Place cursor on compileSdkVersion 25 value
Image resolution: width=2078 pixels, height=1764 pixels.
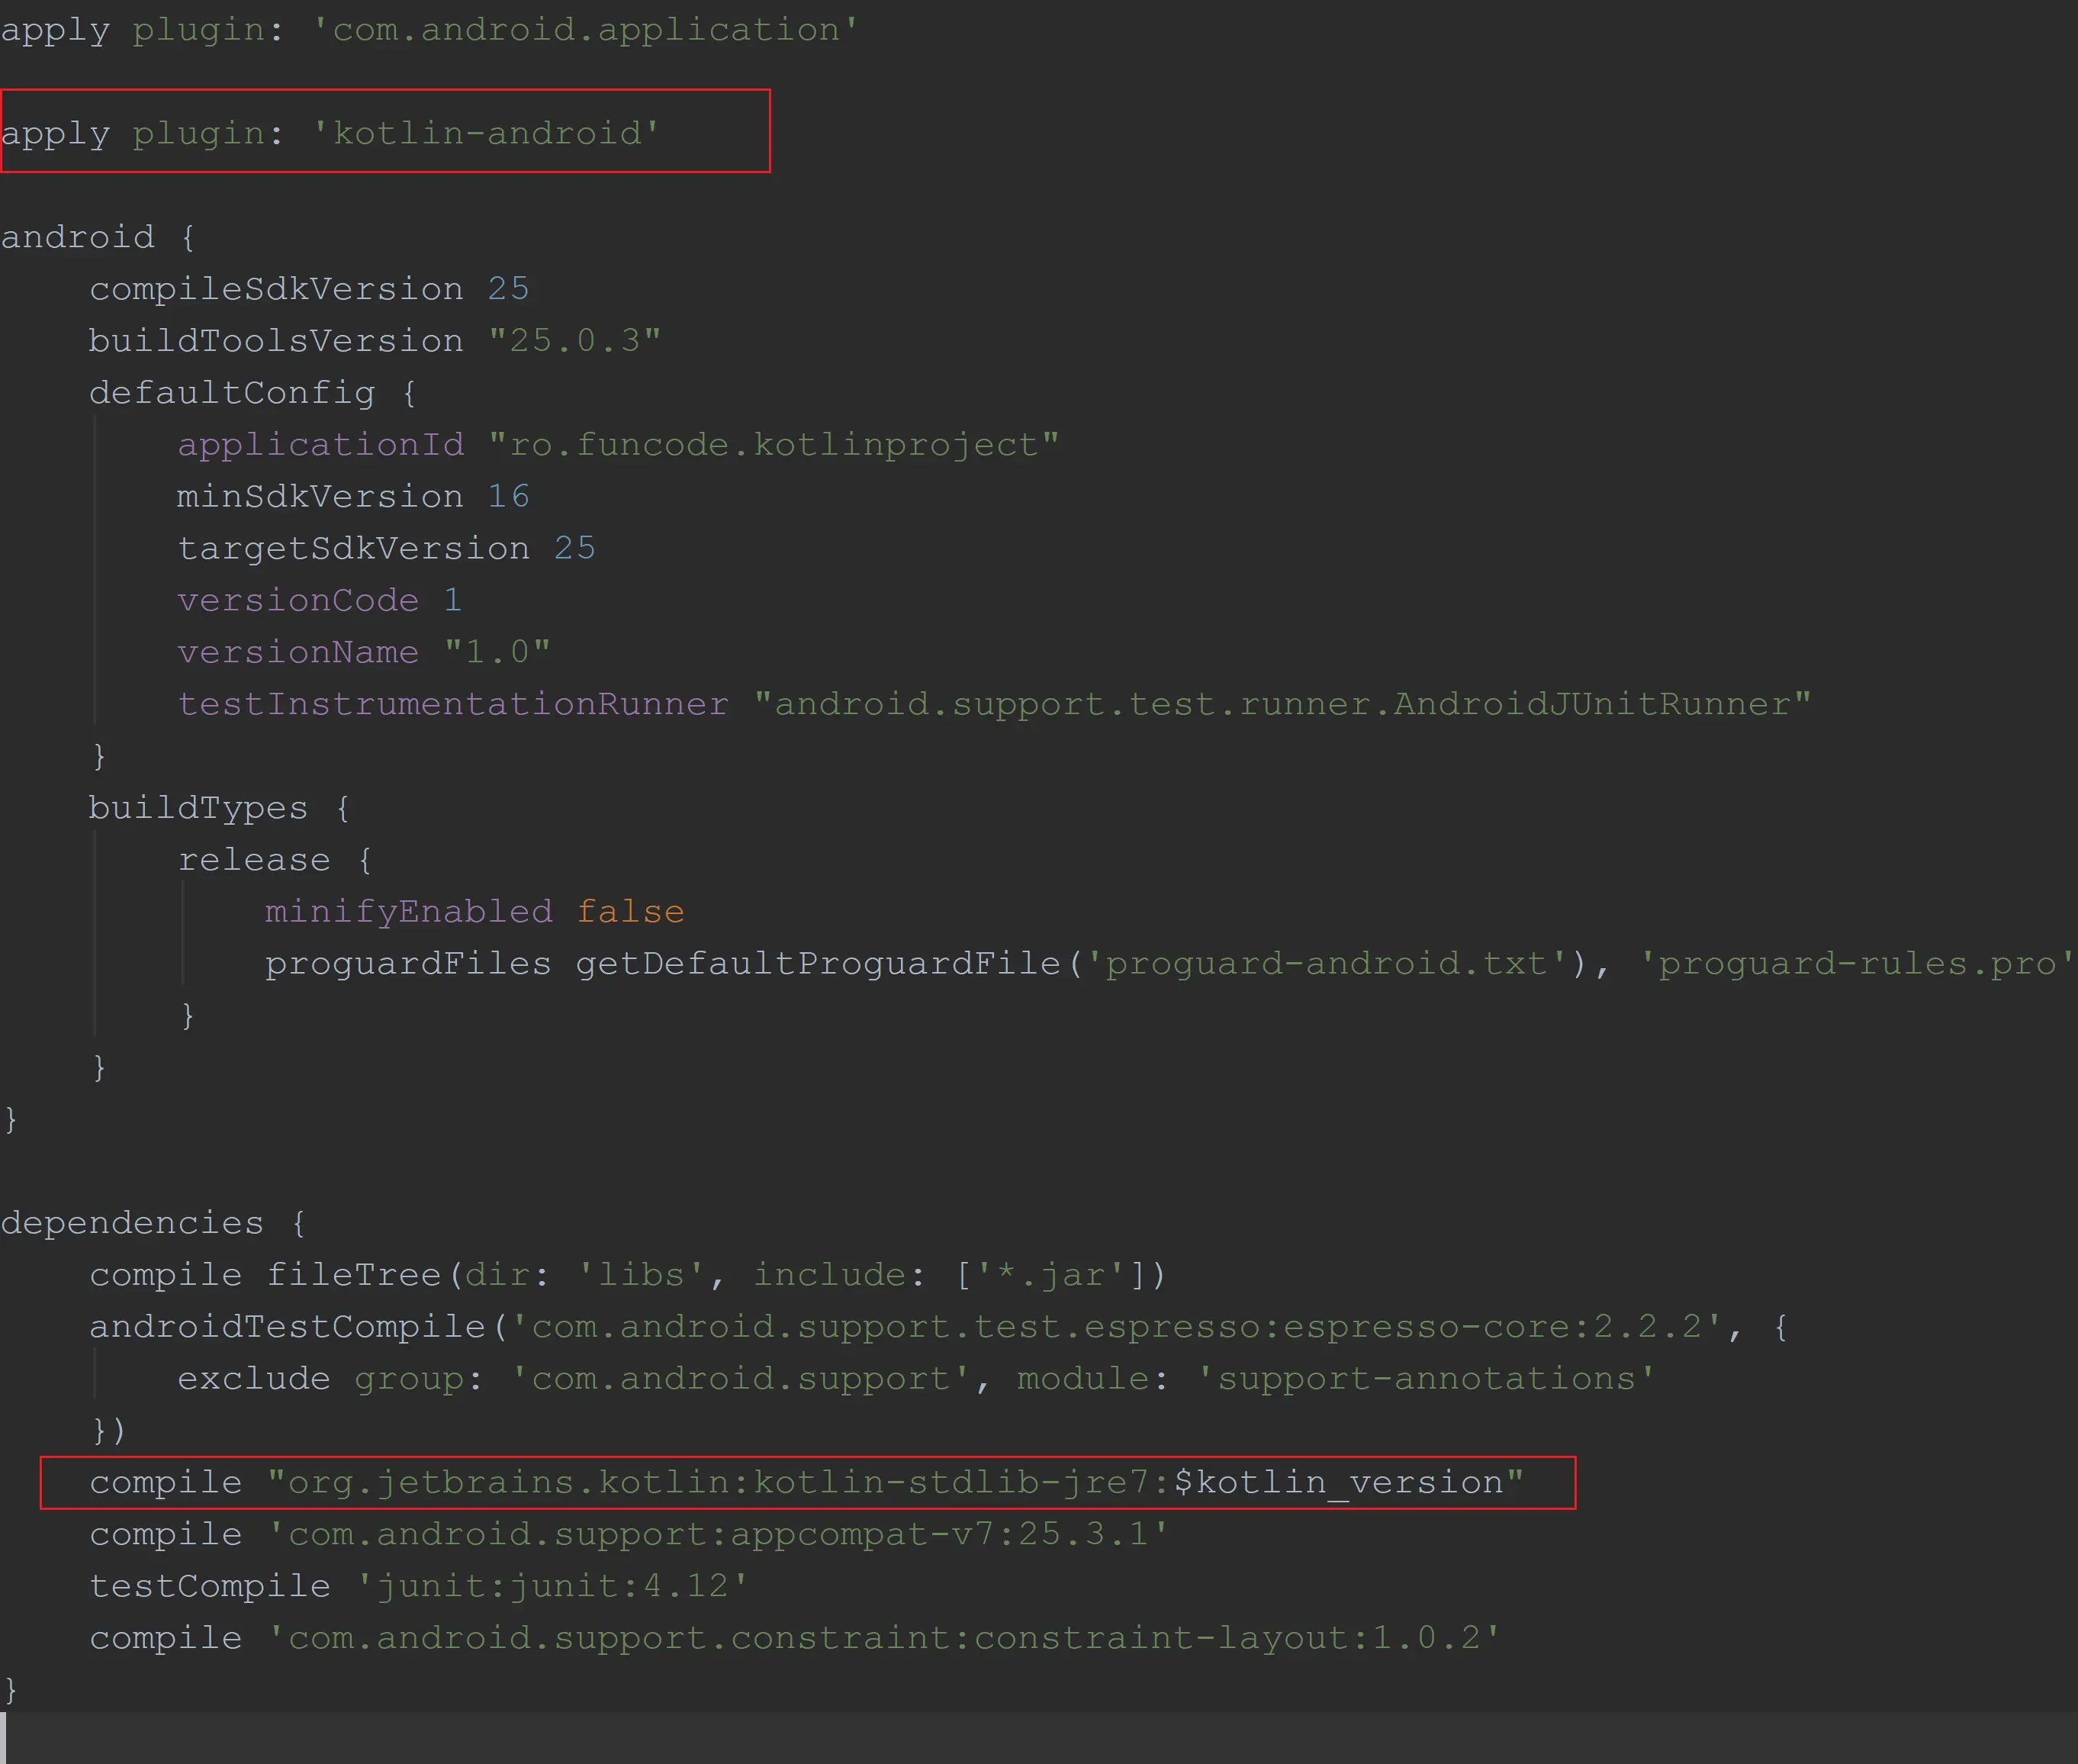click(508, 289)
